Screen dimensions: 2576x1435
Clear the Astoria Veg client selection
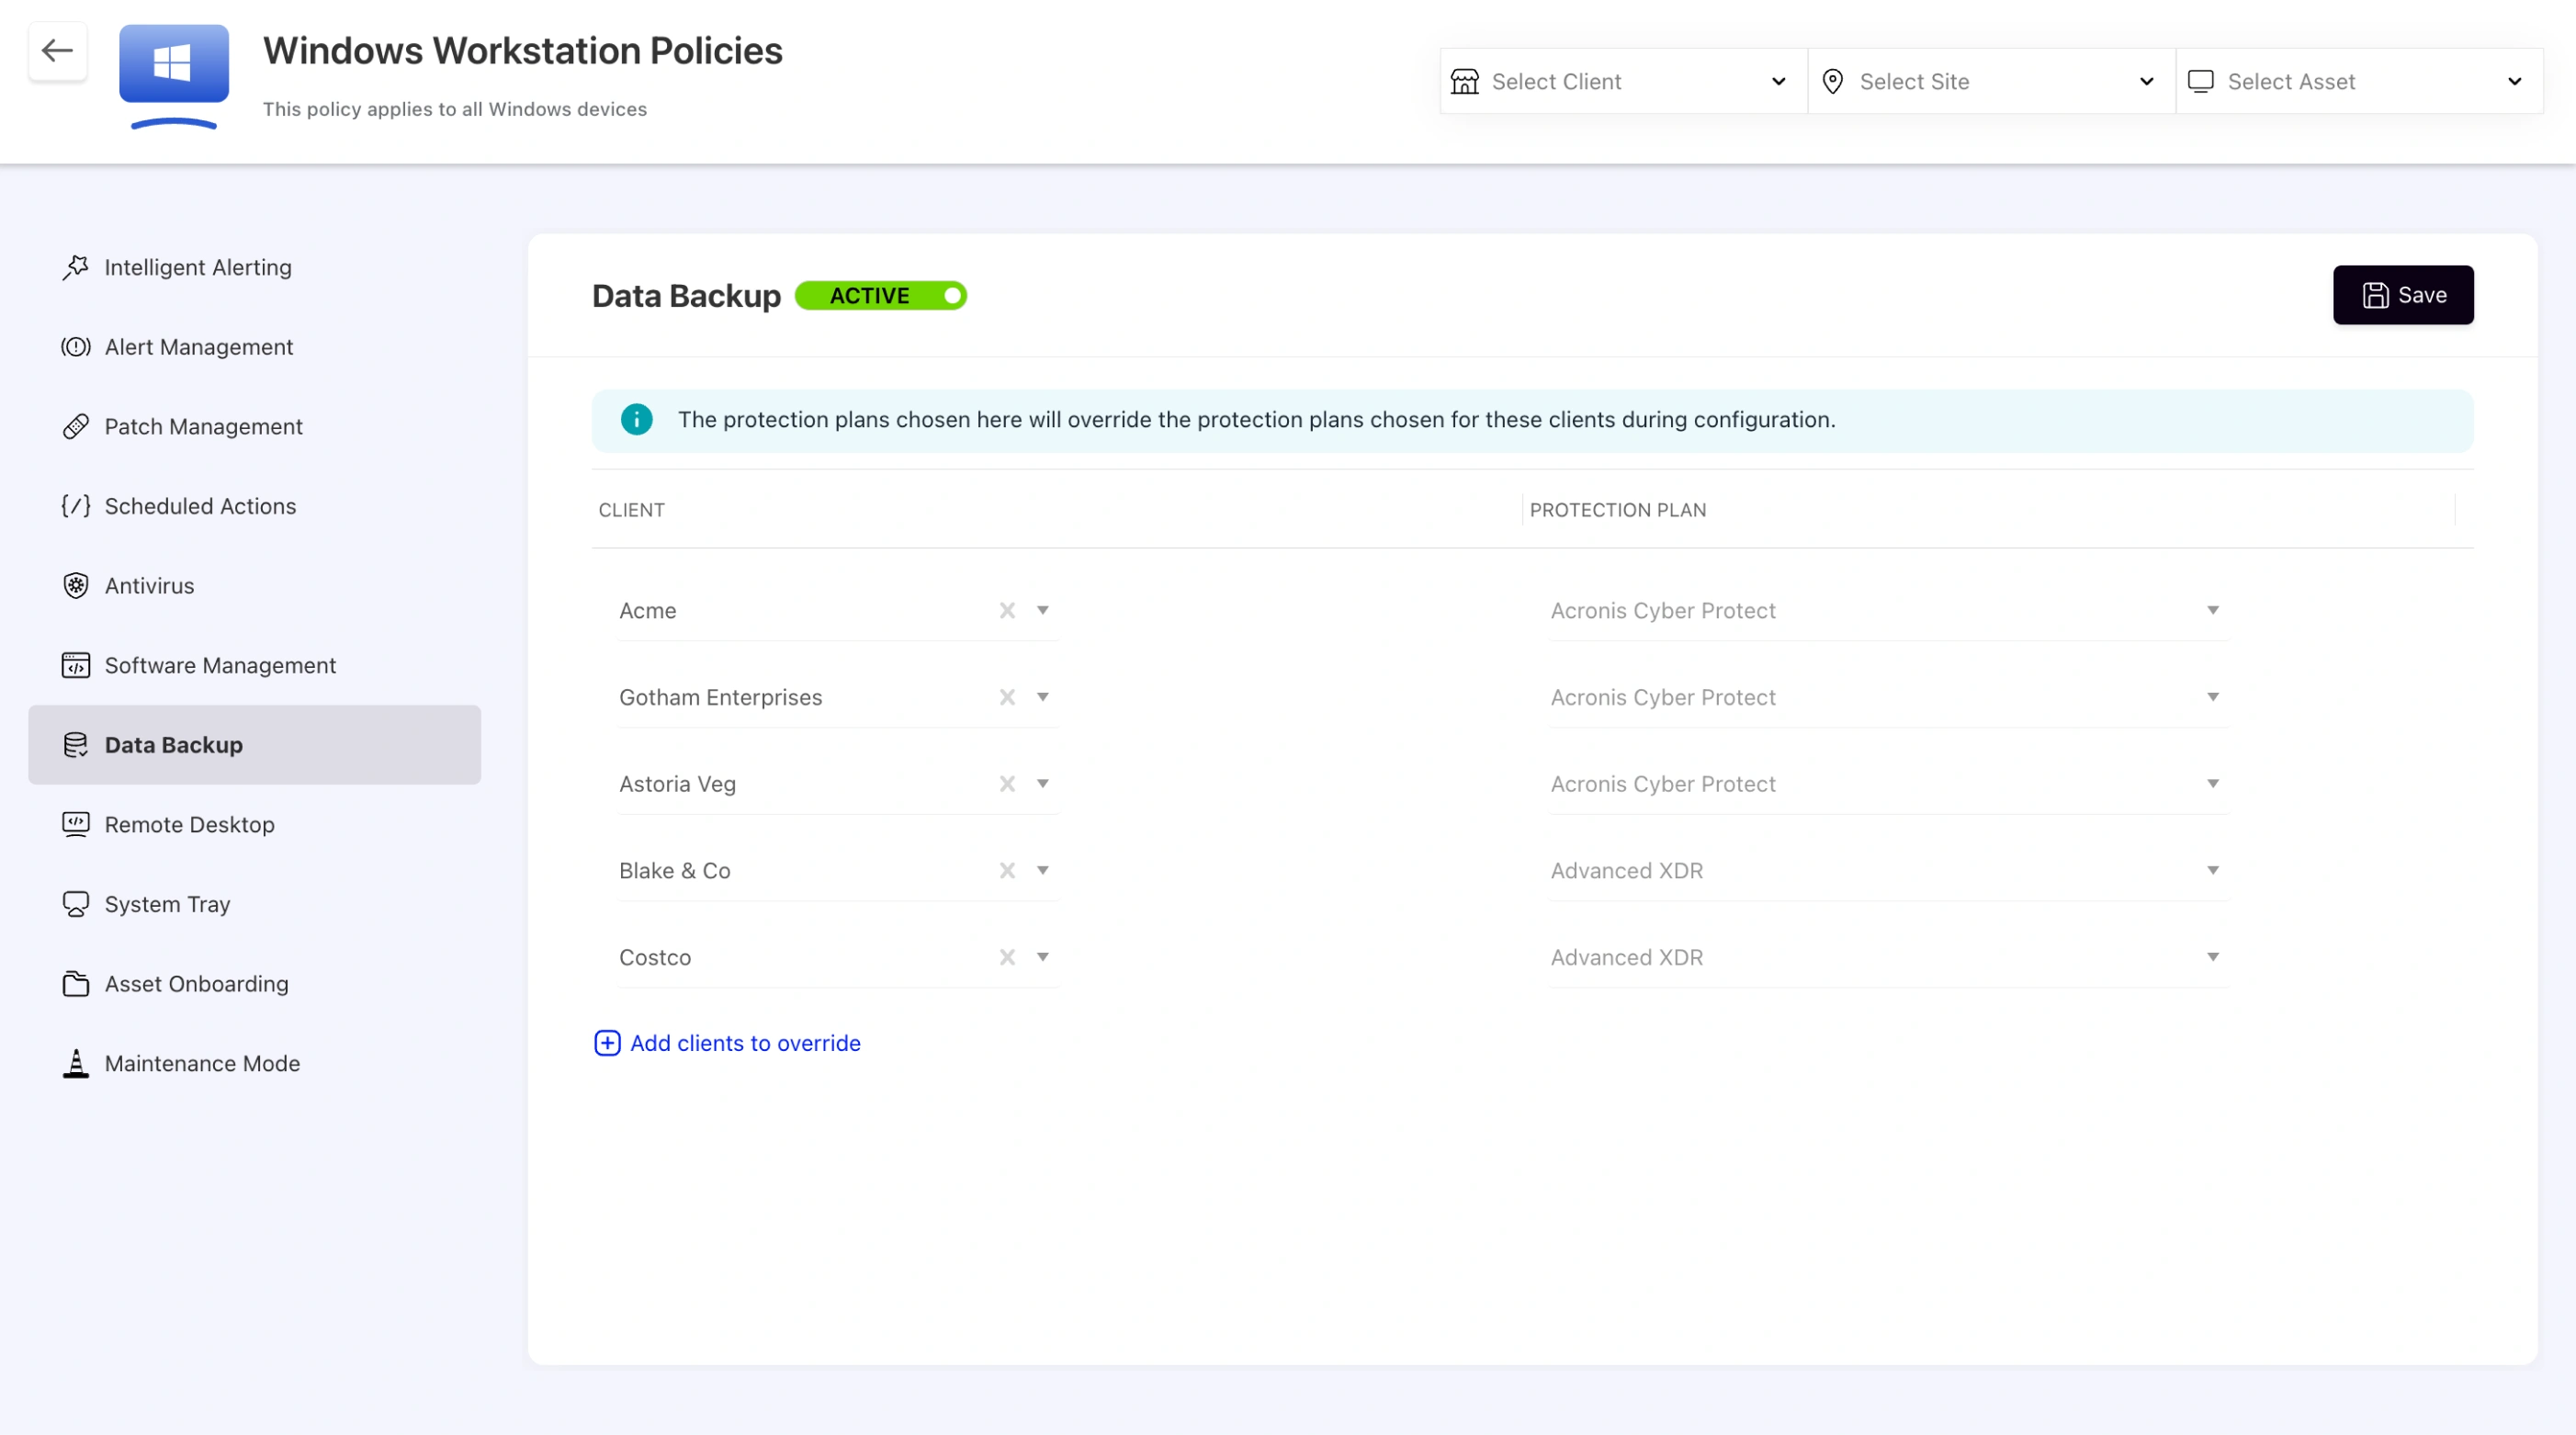point(1007,784)
